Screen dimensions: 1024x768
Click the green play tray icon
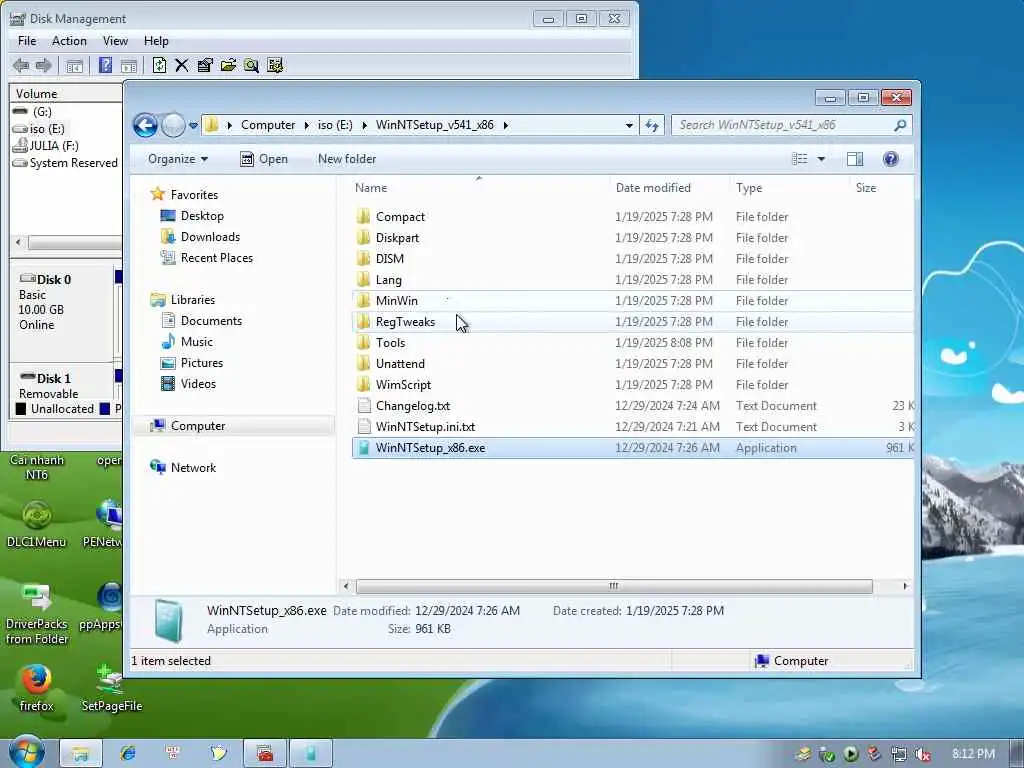point(850,755)
